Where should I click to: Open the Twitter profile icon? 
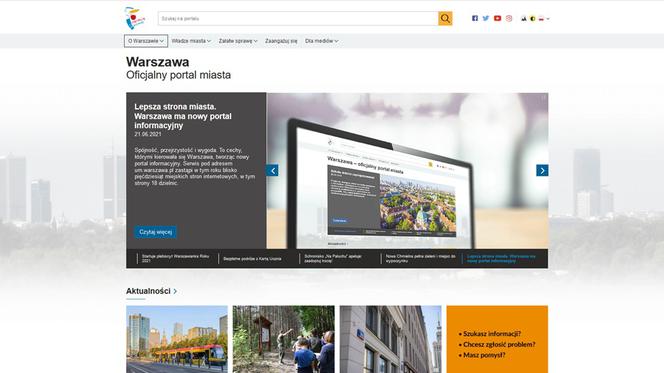tap(486, 19)
